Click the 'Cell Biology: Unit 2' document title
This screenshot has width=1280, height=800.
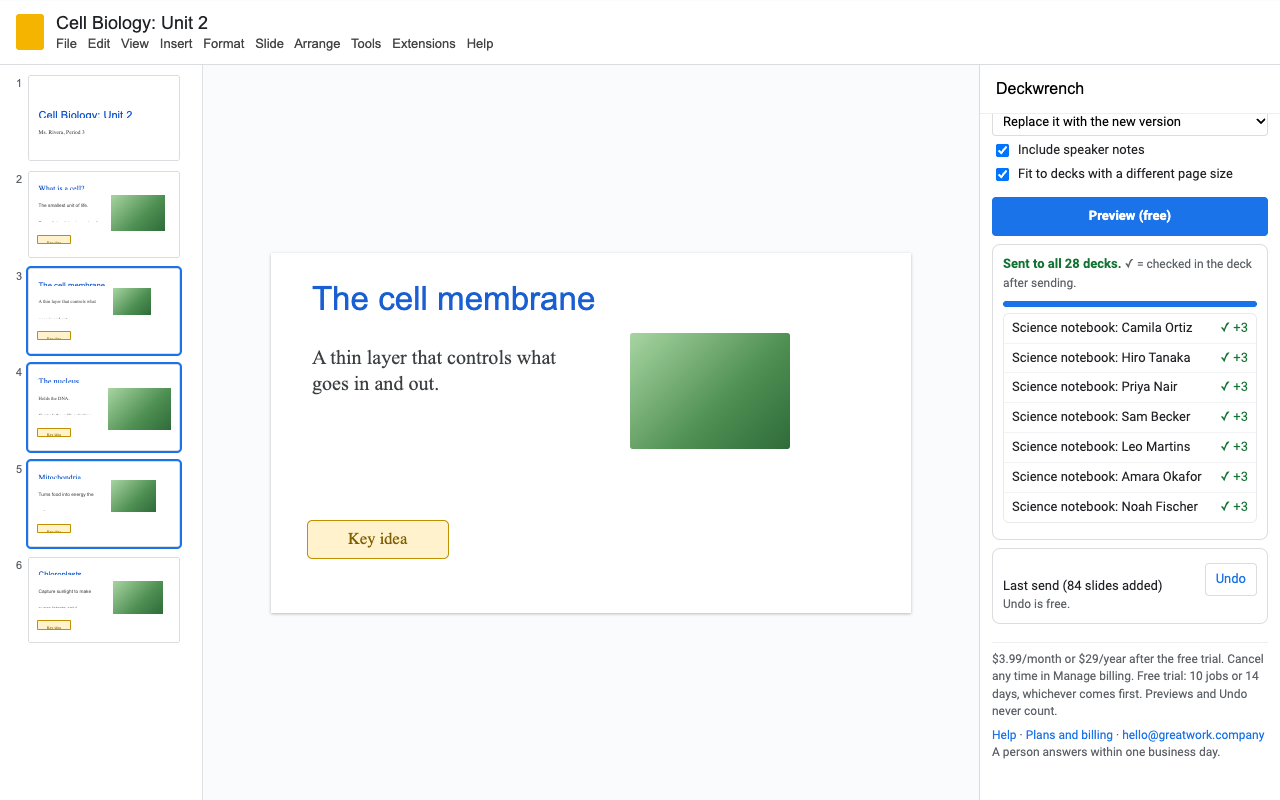[132, 23]
